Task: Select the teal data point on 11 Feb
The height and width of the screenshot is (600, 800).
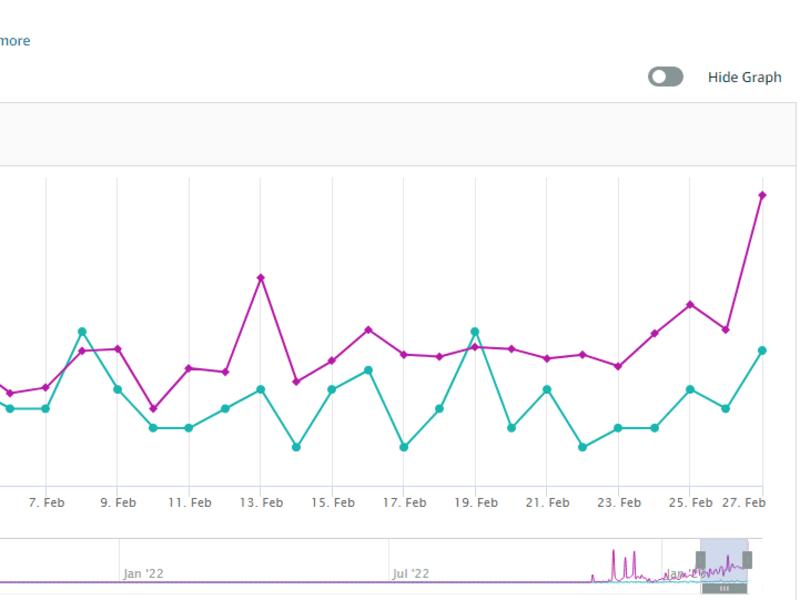Action: pos(189,428)
